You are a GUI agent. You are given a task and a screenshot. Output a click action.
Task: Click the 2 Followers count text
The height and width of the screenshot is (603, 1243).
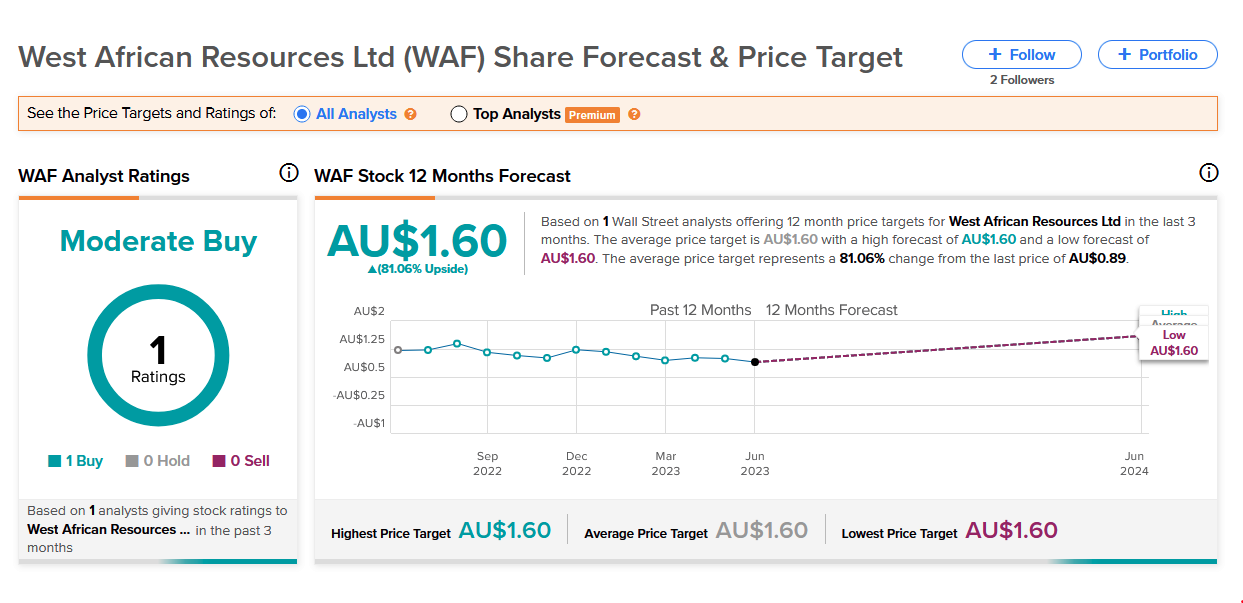coord(1022,80)
